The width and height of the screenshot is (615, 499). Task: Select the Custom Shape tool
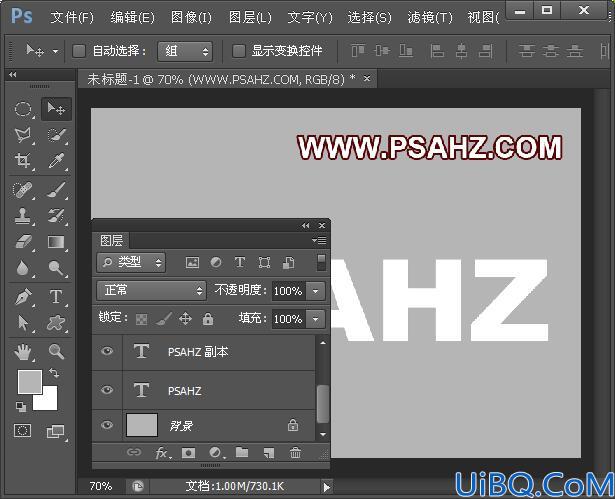(x=56, y=323)
